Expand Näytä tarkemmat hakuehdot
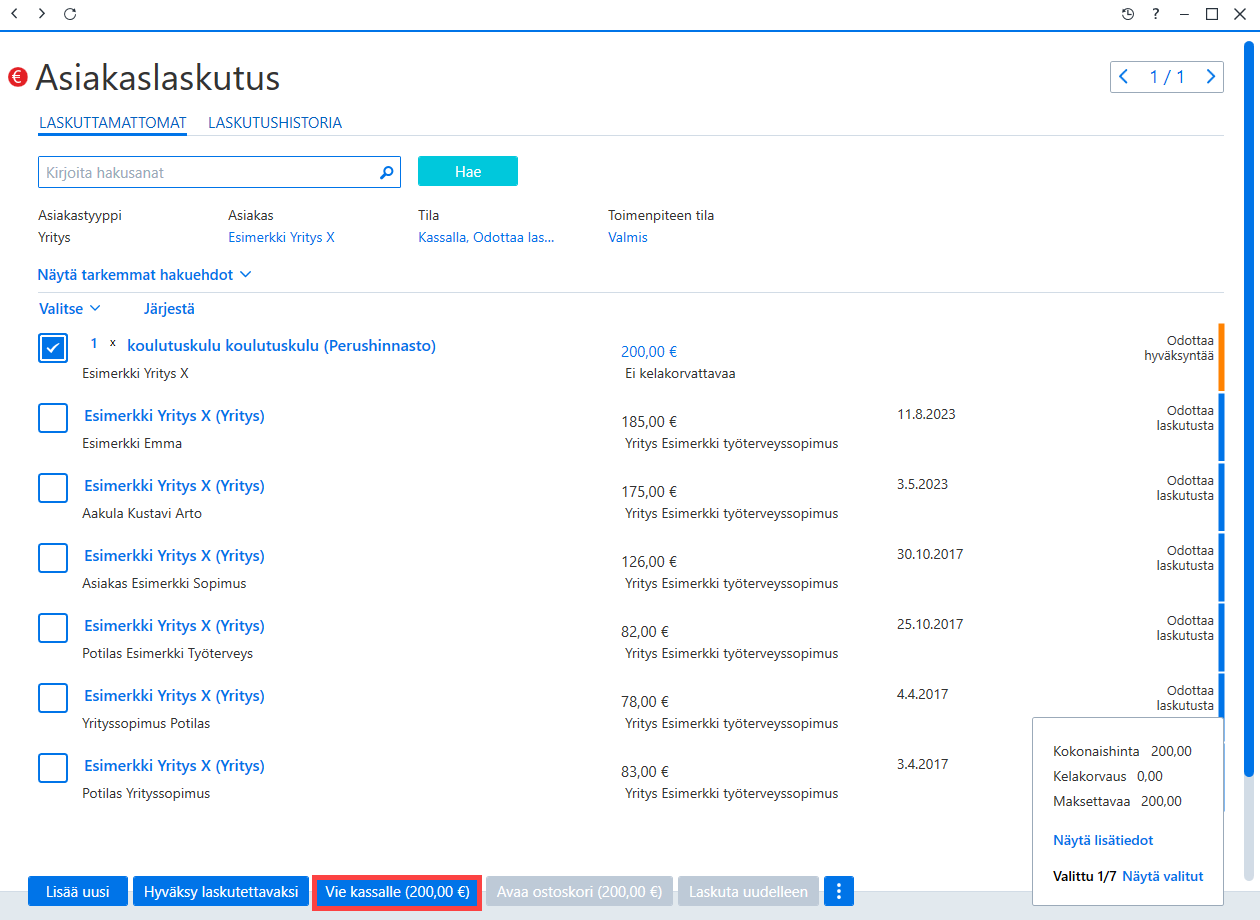1260x920 pixels. [x=144, y=274]
